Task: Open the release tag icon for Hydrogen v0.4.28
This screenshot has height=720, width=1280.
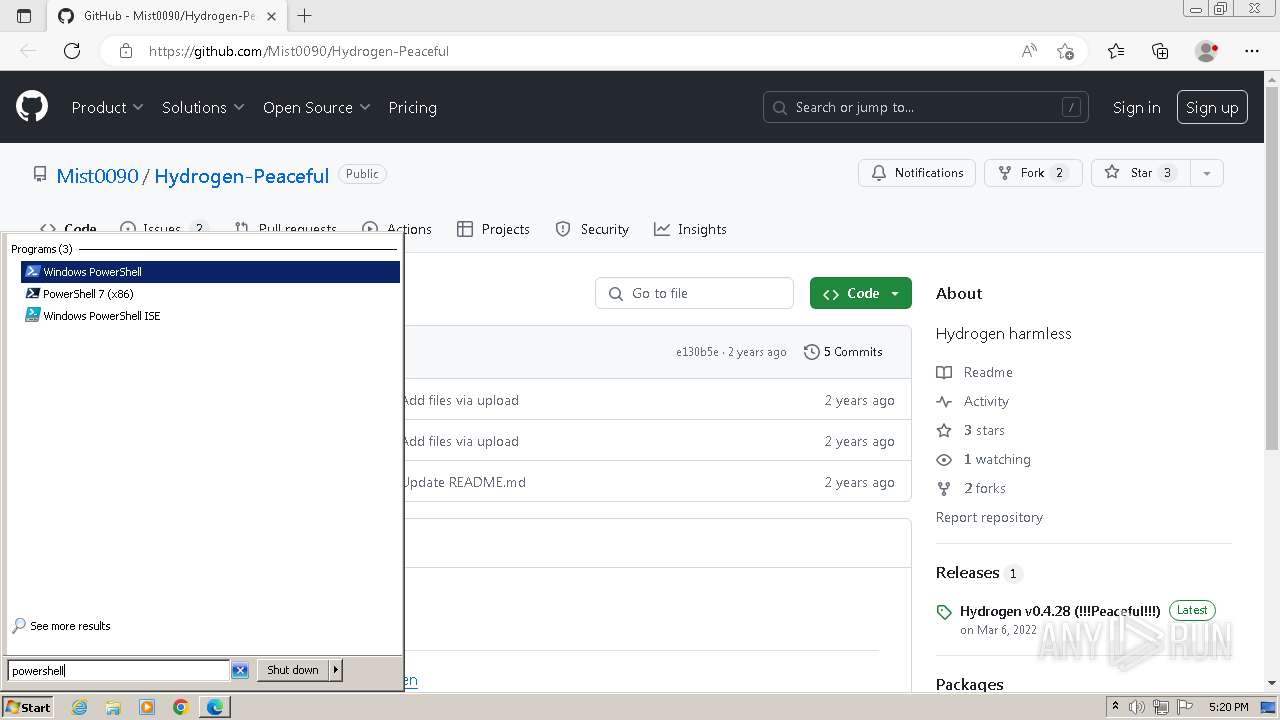Action: coord(944,612)
